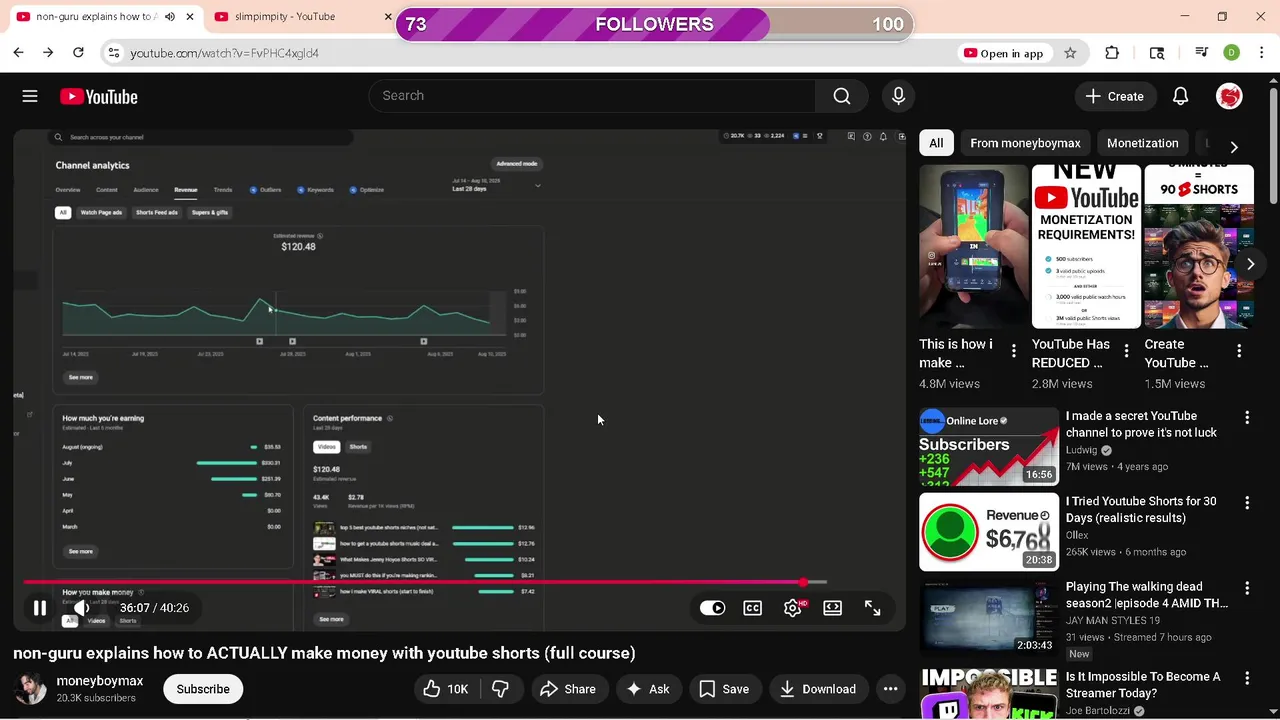Click the Ask button

click(647, 689)
